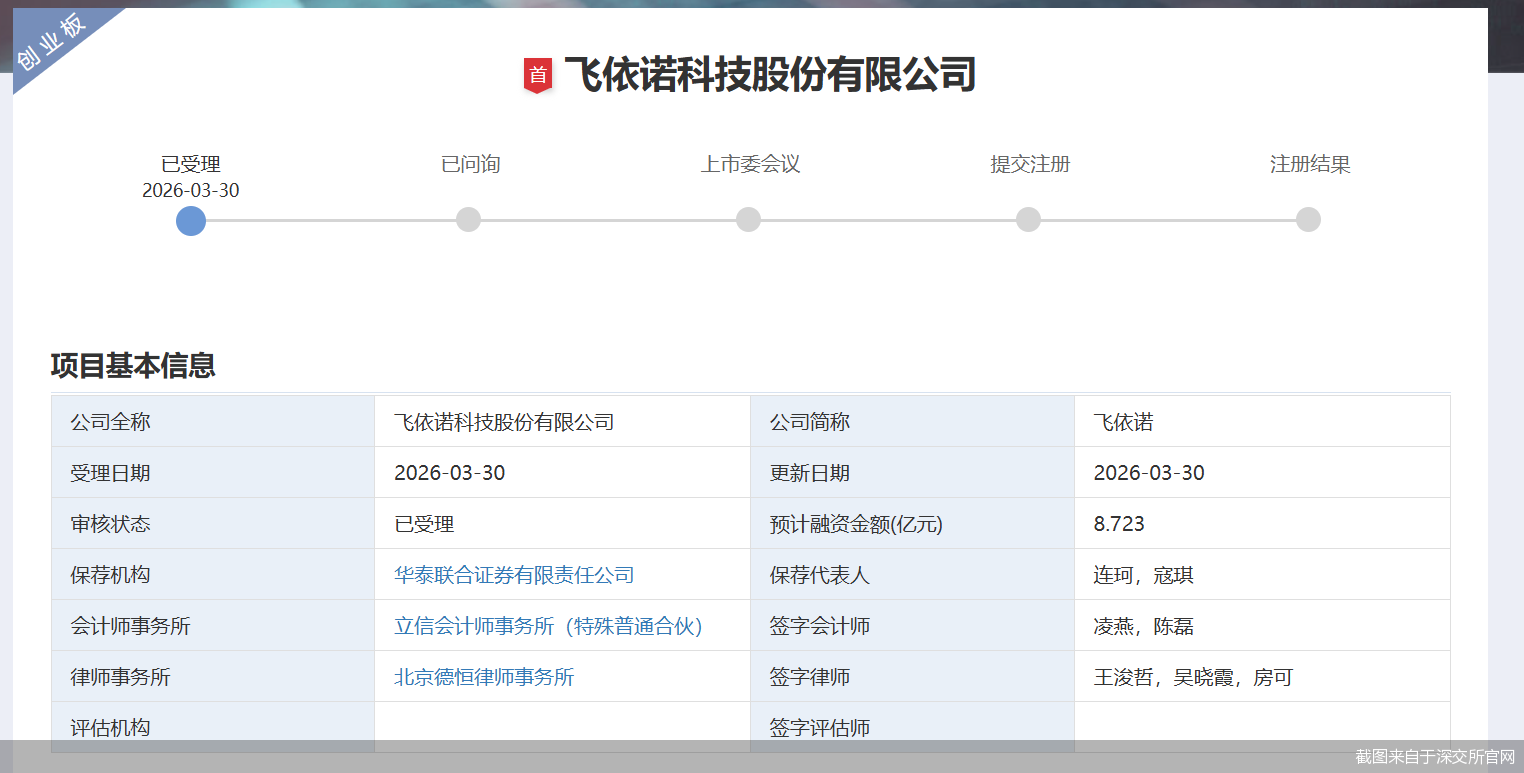Select the blue 已受理 progress dot

(x=190, y=221)
